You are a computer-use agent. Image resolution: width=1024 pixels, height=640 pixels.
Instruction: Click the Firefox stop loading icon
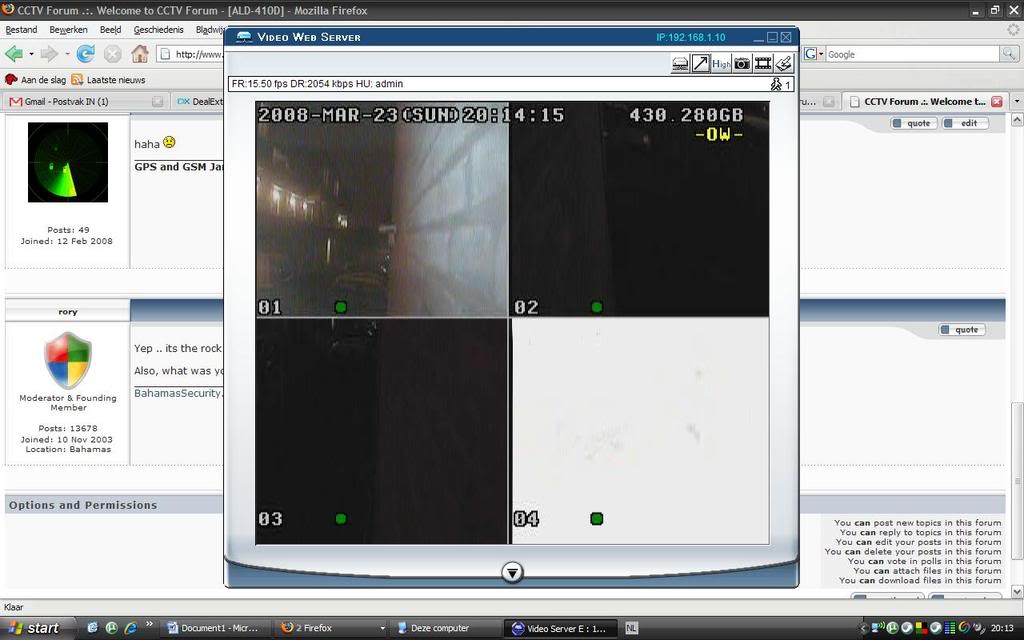coord(112,54)
